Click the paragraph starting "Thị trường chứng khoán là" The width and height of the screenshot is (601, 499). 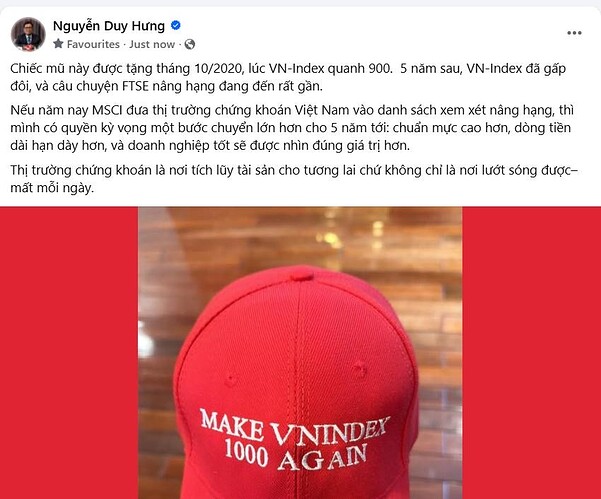tap(294, 179)
